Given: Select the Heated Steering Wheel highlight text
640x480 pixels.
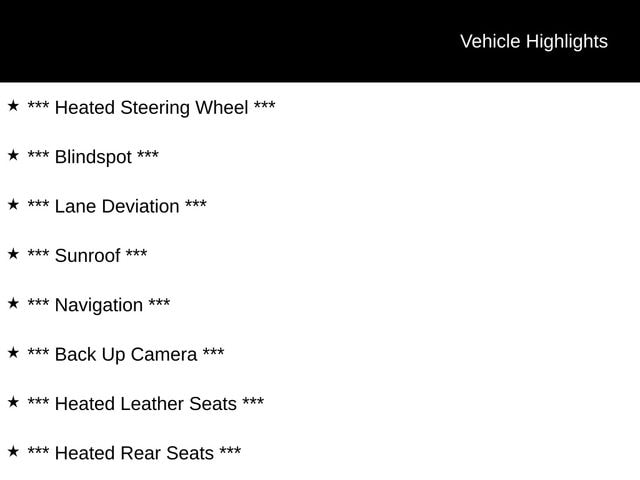Looking at the screenshot, I should 151,108.
